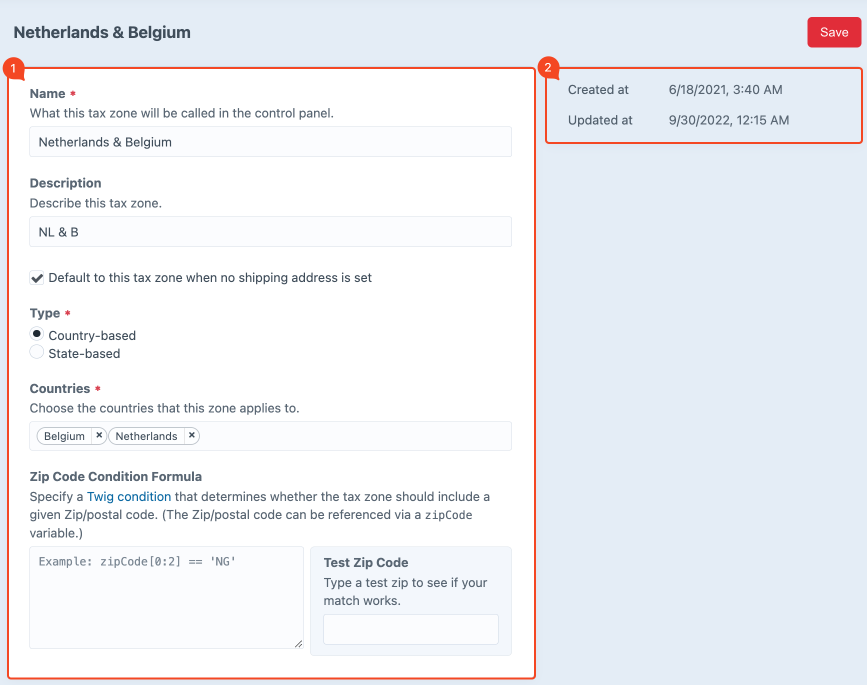Toggle the default tax zone checkbox

coord(37,278)
